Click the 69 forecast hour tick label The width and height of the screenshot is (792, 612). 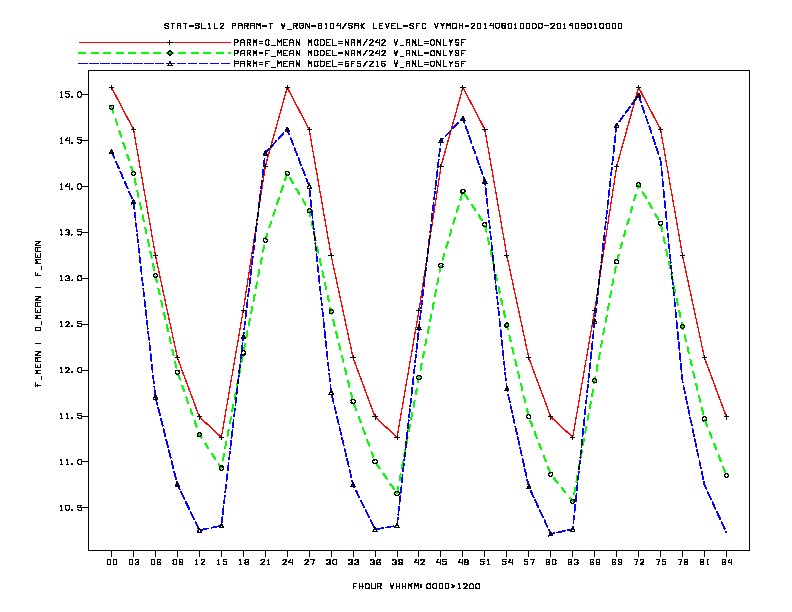click(617, 562)
